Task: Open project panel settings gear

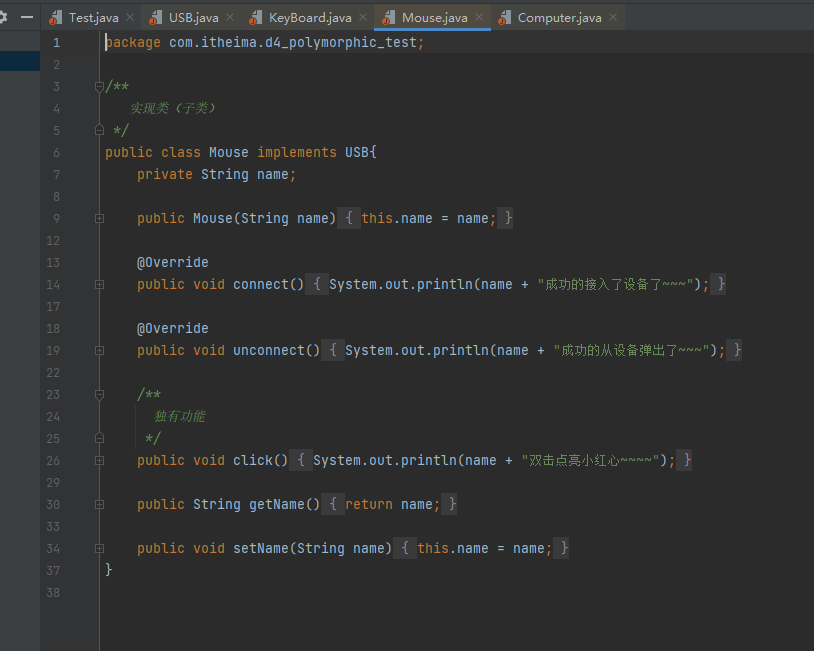Action: coord(3,18)
